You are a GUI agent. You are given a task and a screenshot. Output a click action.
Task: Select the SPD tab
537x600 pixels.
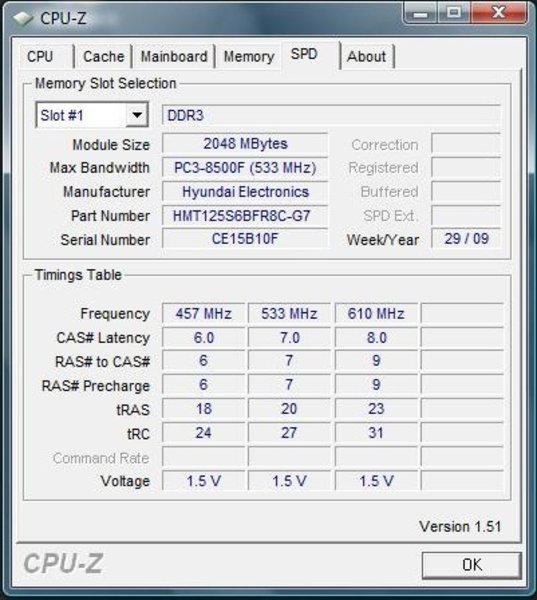click(310, 55)
